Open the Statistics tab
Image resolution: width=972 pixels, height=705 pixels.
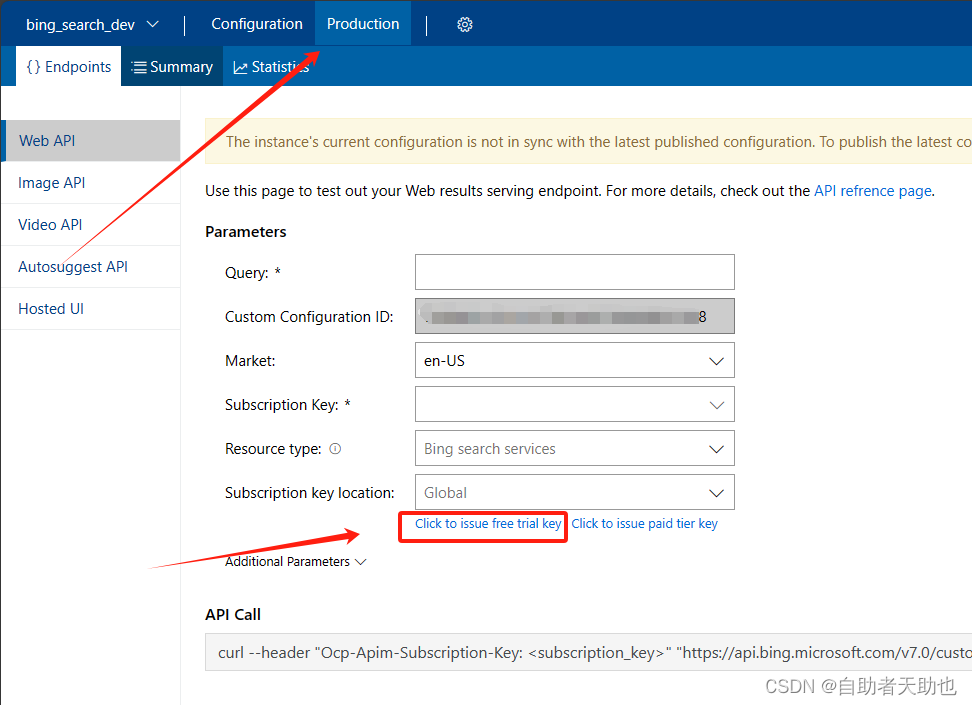click(x=271, y=66)
